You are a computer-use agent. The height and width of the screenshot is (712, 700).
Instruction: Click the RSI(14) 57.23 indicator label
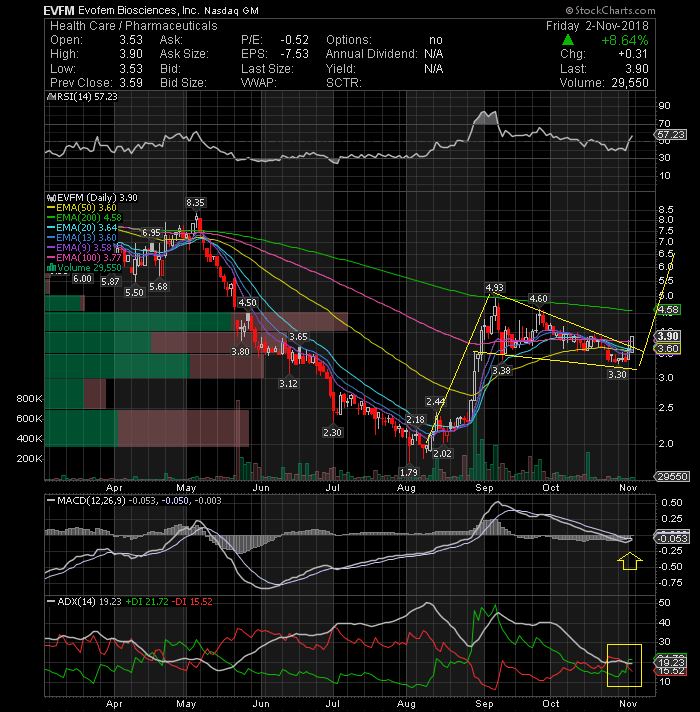point(82,97)
